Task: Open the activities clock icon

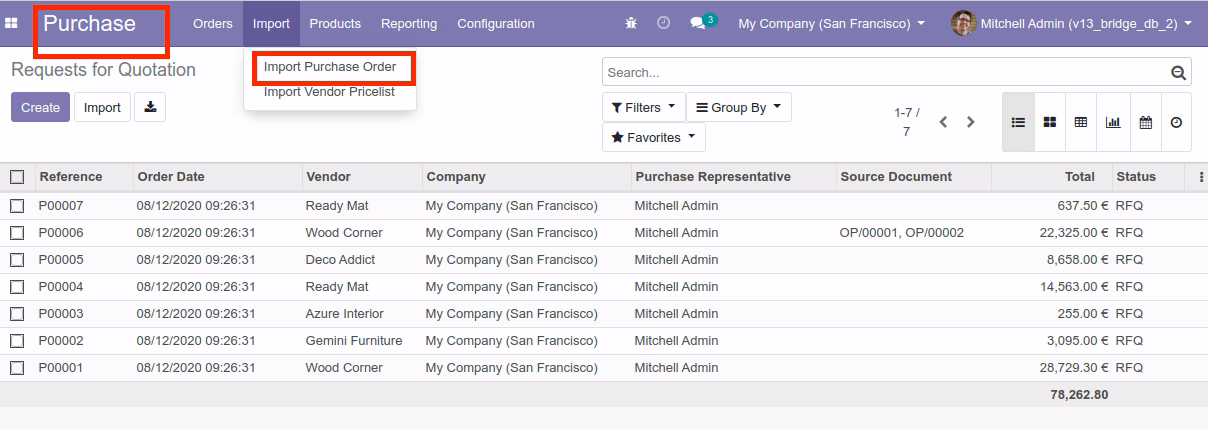Action: point(663,23)
